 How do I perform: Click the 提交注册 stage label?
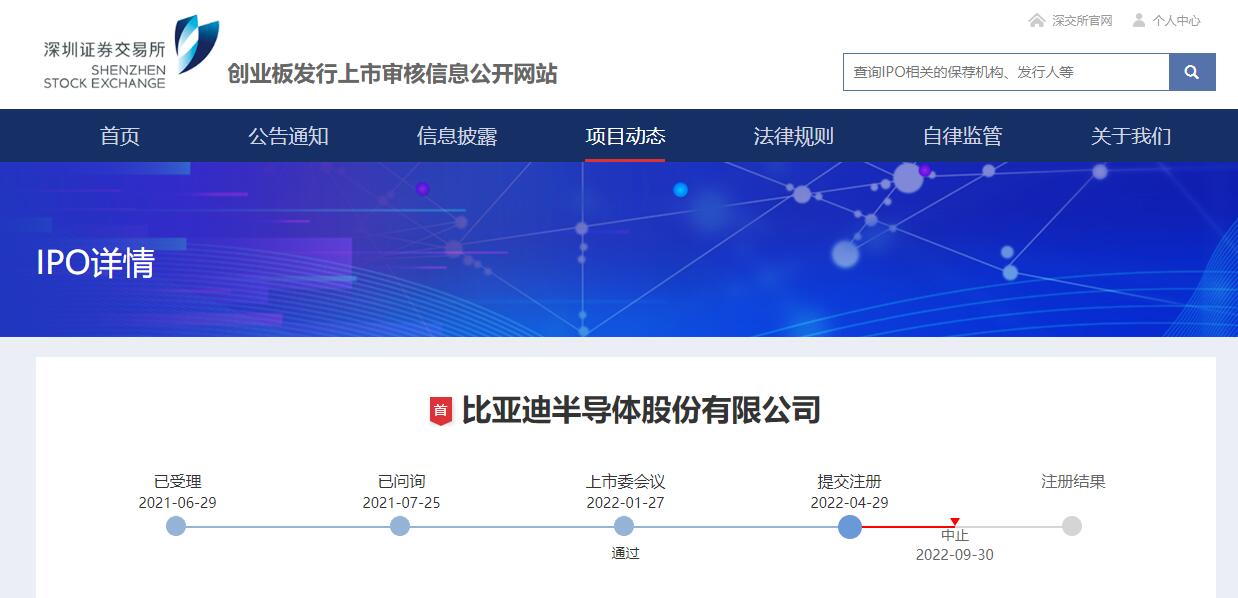(849, 482)
